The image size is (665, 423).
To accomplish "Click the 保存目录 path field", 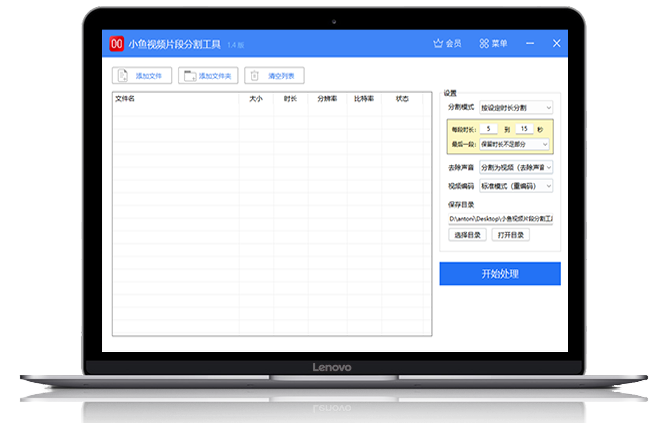I will click(x=500, y=219).
